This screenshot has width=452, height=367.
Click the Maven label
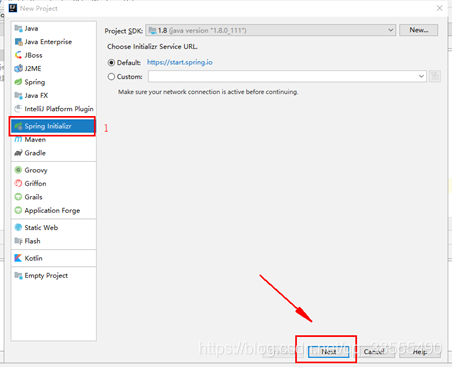(x=35, y=140)
